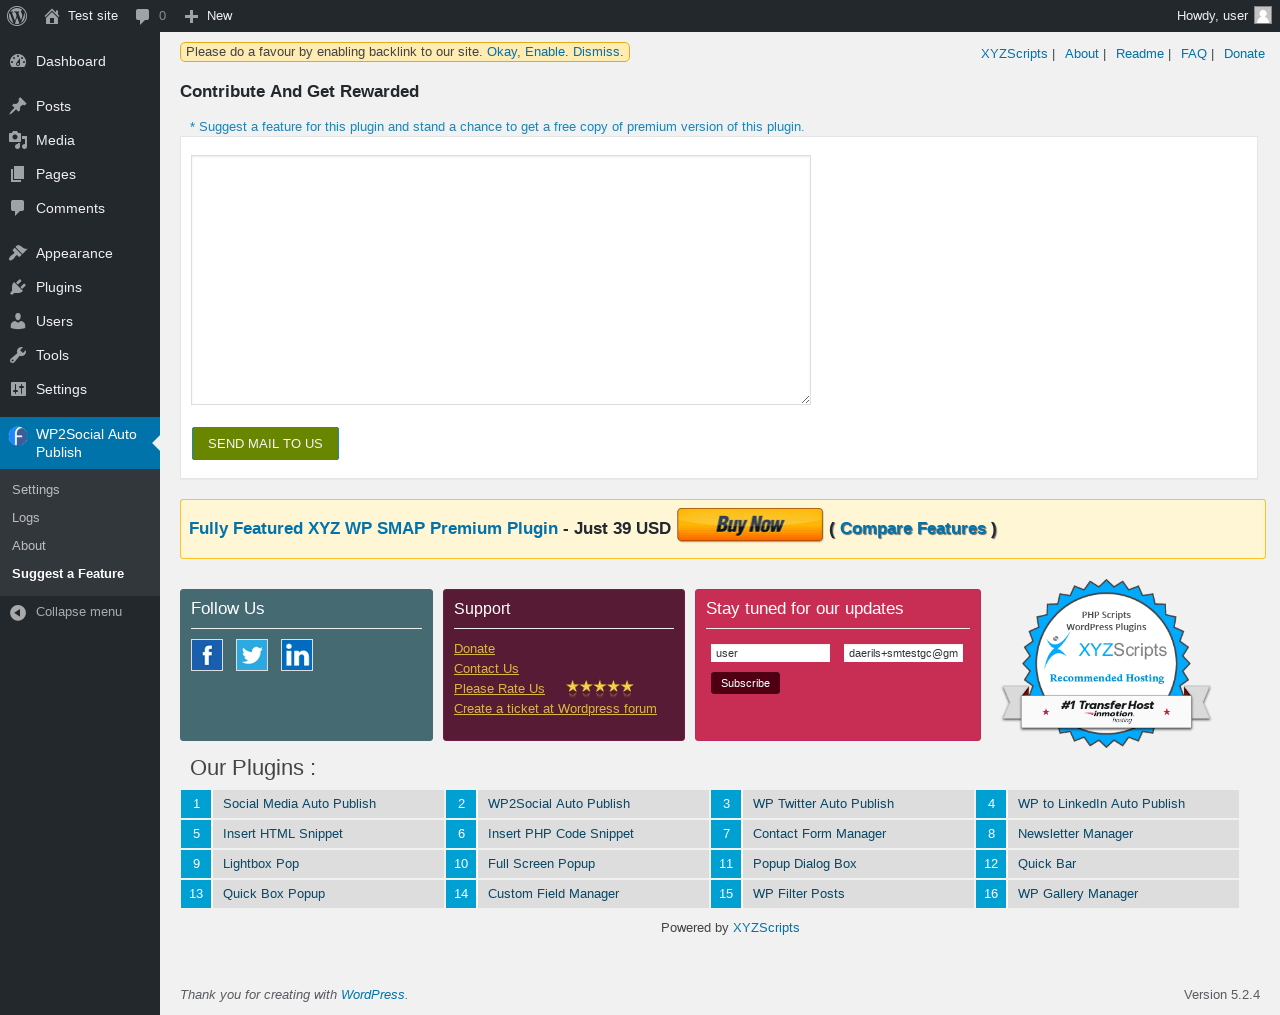
Task: Click the SEND MAIL TO US button
Action: point(265,444)
